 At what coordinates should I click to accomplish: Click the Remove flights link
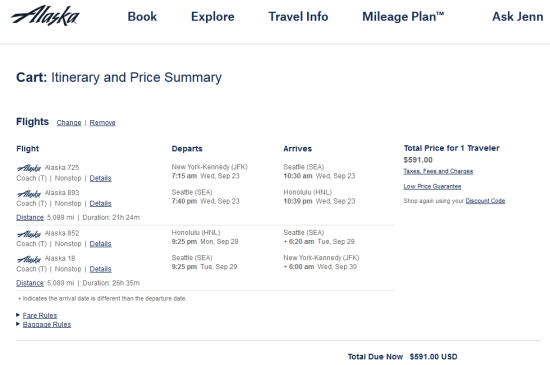coord(102,123)
